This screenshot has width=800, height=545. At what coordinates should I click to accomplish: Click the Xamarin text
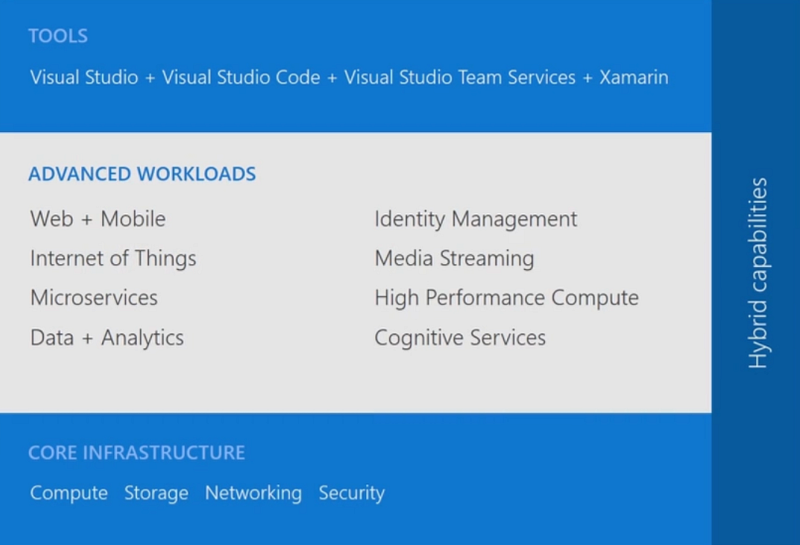point(634,77)
